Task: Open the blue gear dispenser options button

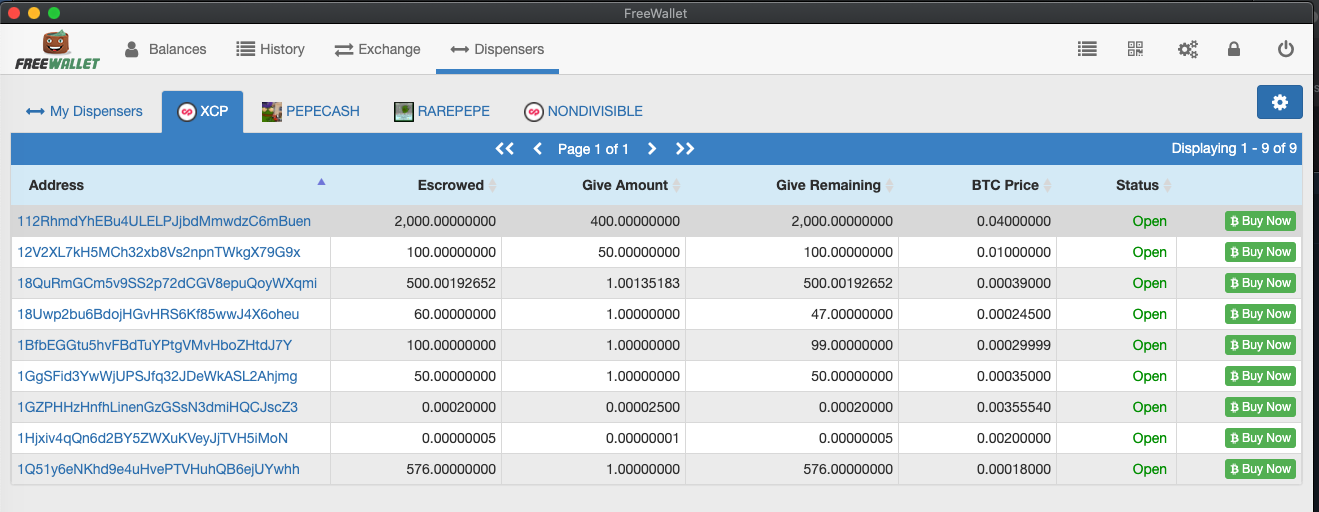Action: 1280,102
